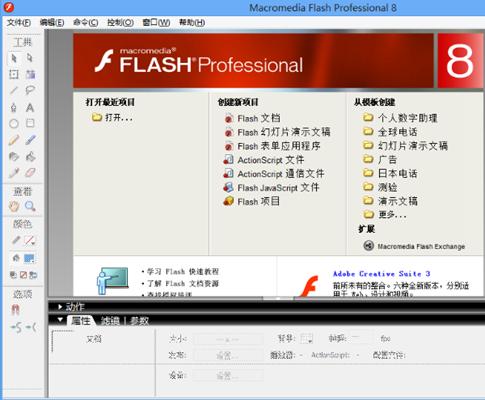The height and width of the screenshot is (400, 485).
Task: Click the Black and White colors button
Action: click(13, 275)
